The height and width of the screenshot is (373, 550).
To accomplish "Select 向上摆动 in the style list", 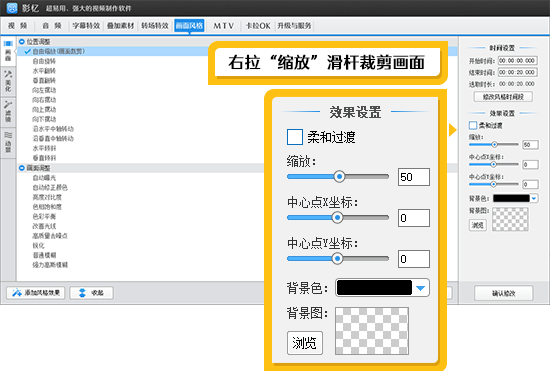I will [x=44, y=109].
